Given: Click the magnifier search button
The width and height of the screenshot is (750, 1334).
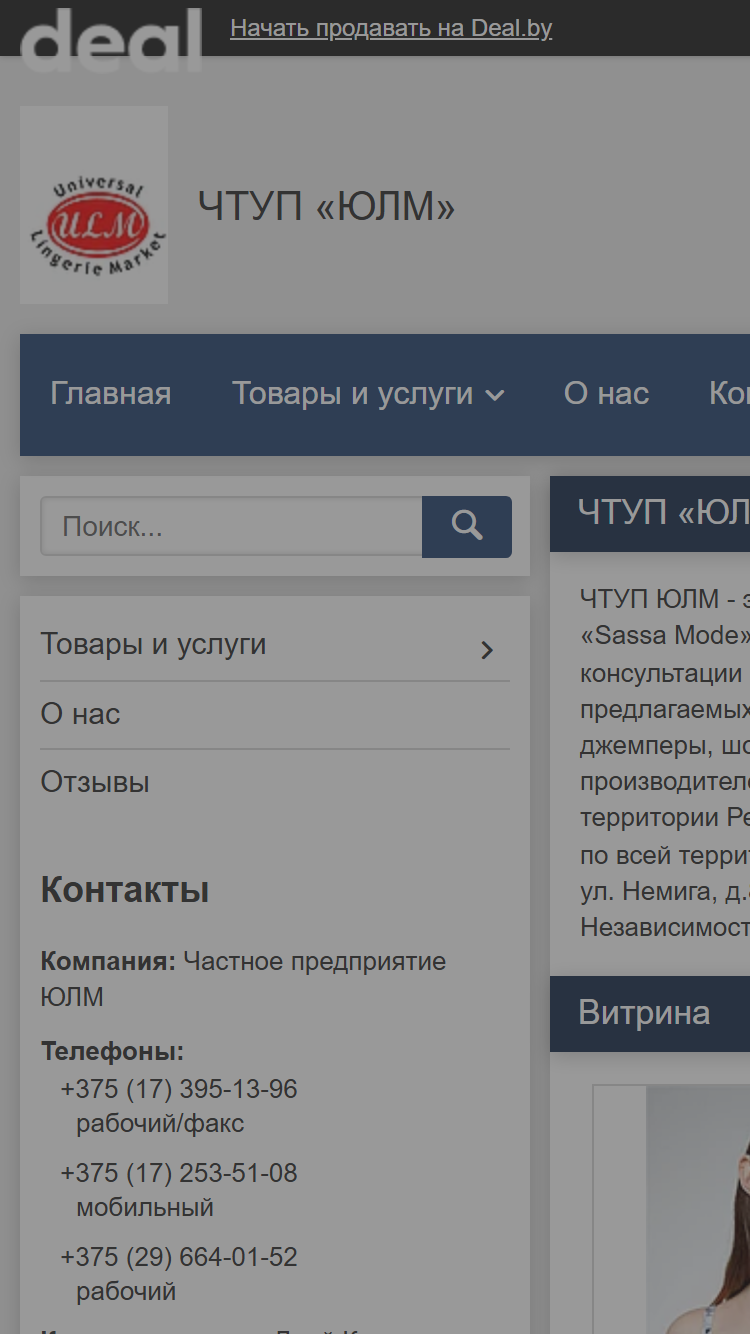Looking at the screenshot, I should pos(467,526).
